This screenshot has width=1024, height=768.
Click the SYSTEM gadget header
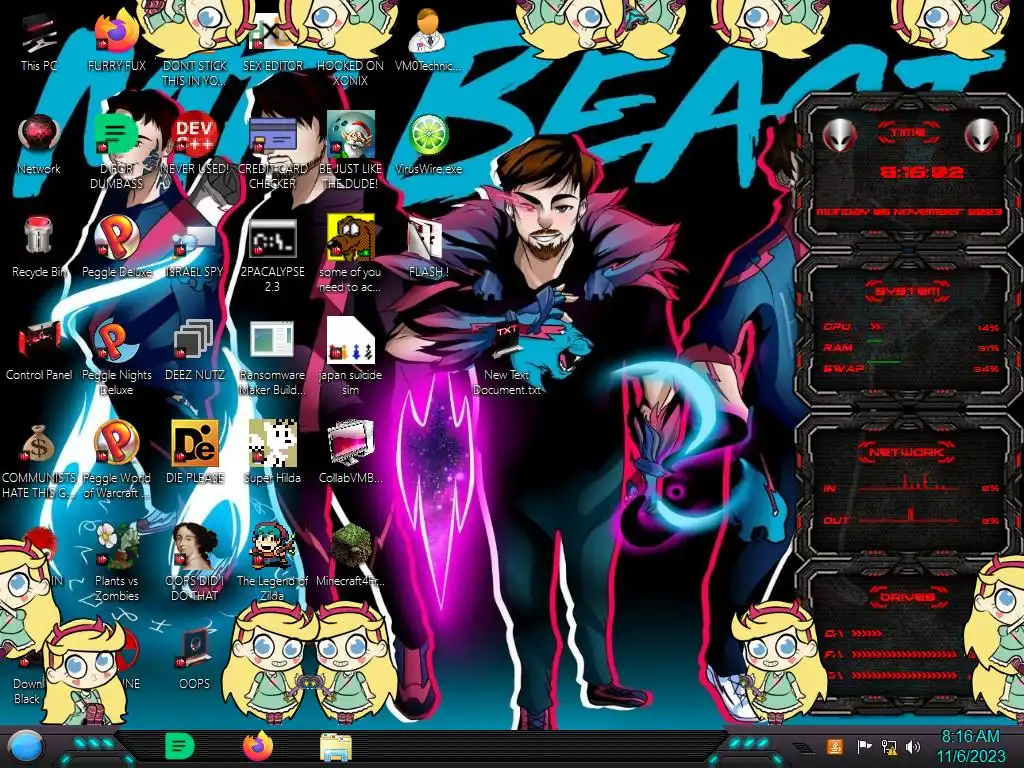(908, 291)
